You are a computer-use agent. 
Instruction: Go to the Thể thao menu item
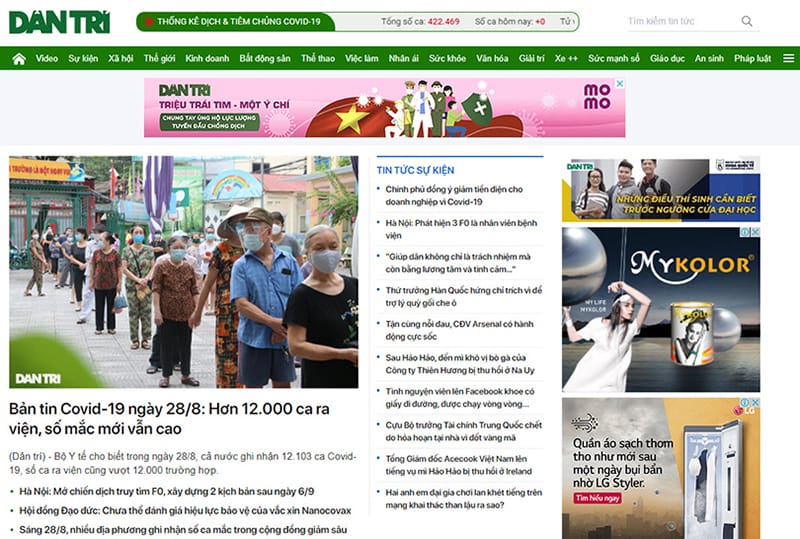(317, 59)
